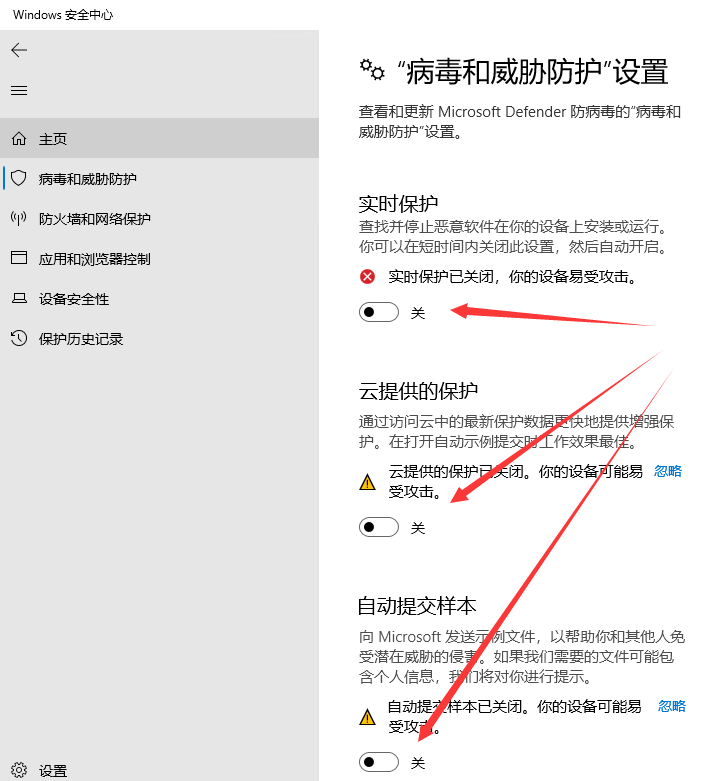This screenshot has width=701, height=781.
Task: Click 忽略 for the 自动提交样本 warning
Action: tap(672, 706)
